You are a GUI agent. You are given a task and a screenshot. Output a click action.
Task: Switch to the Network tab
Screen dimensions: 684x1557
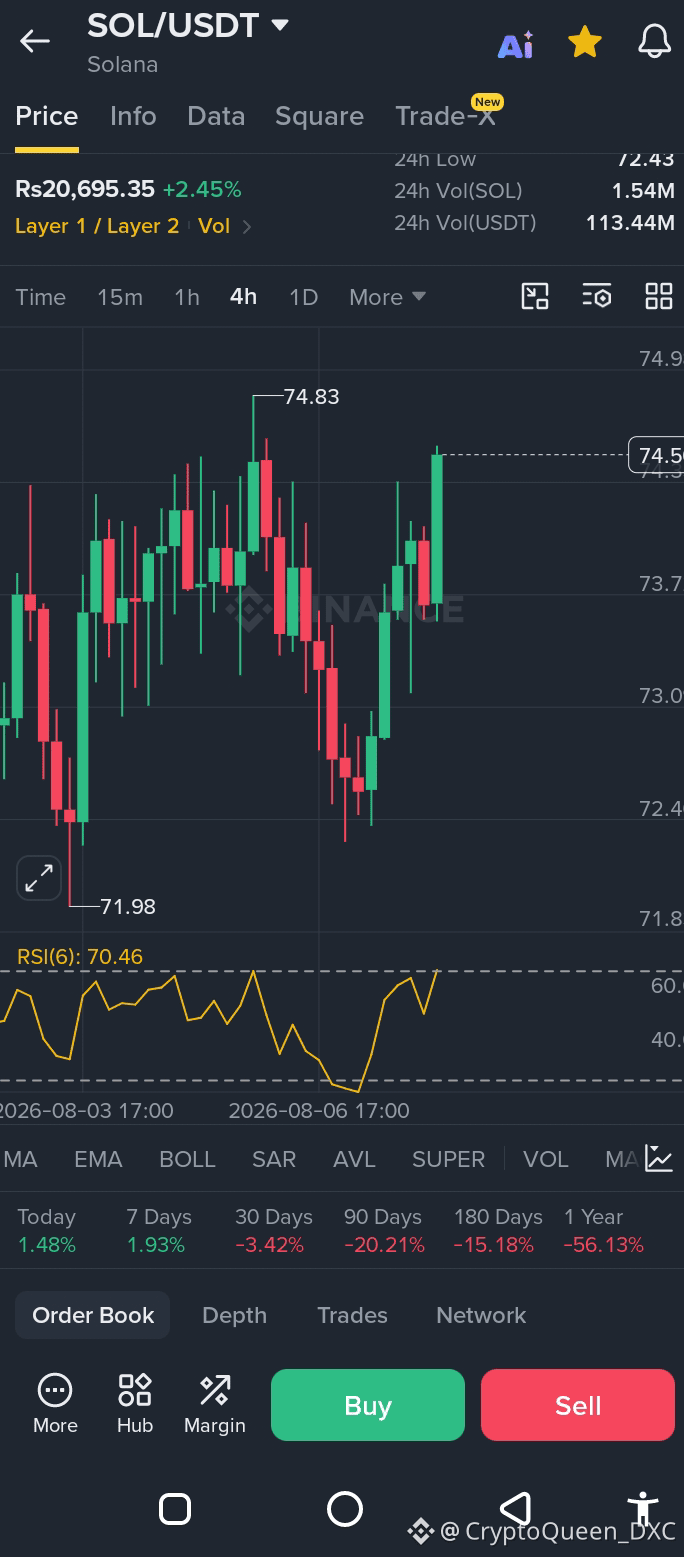pyautogui.click(x=481, y=1315)
